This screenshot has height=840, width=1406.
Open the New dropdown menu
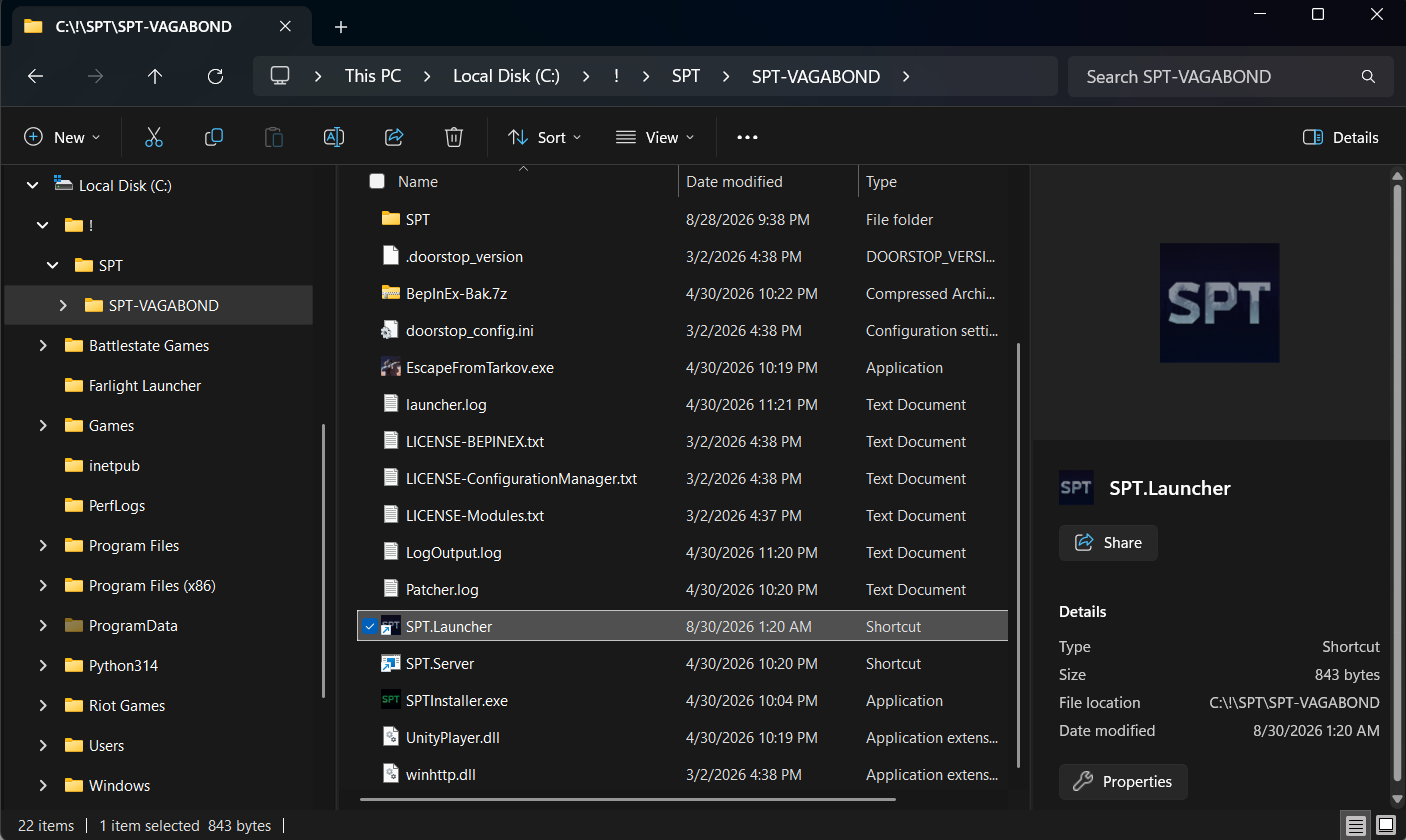coord(62,137)
